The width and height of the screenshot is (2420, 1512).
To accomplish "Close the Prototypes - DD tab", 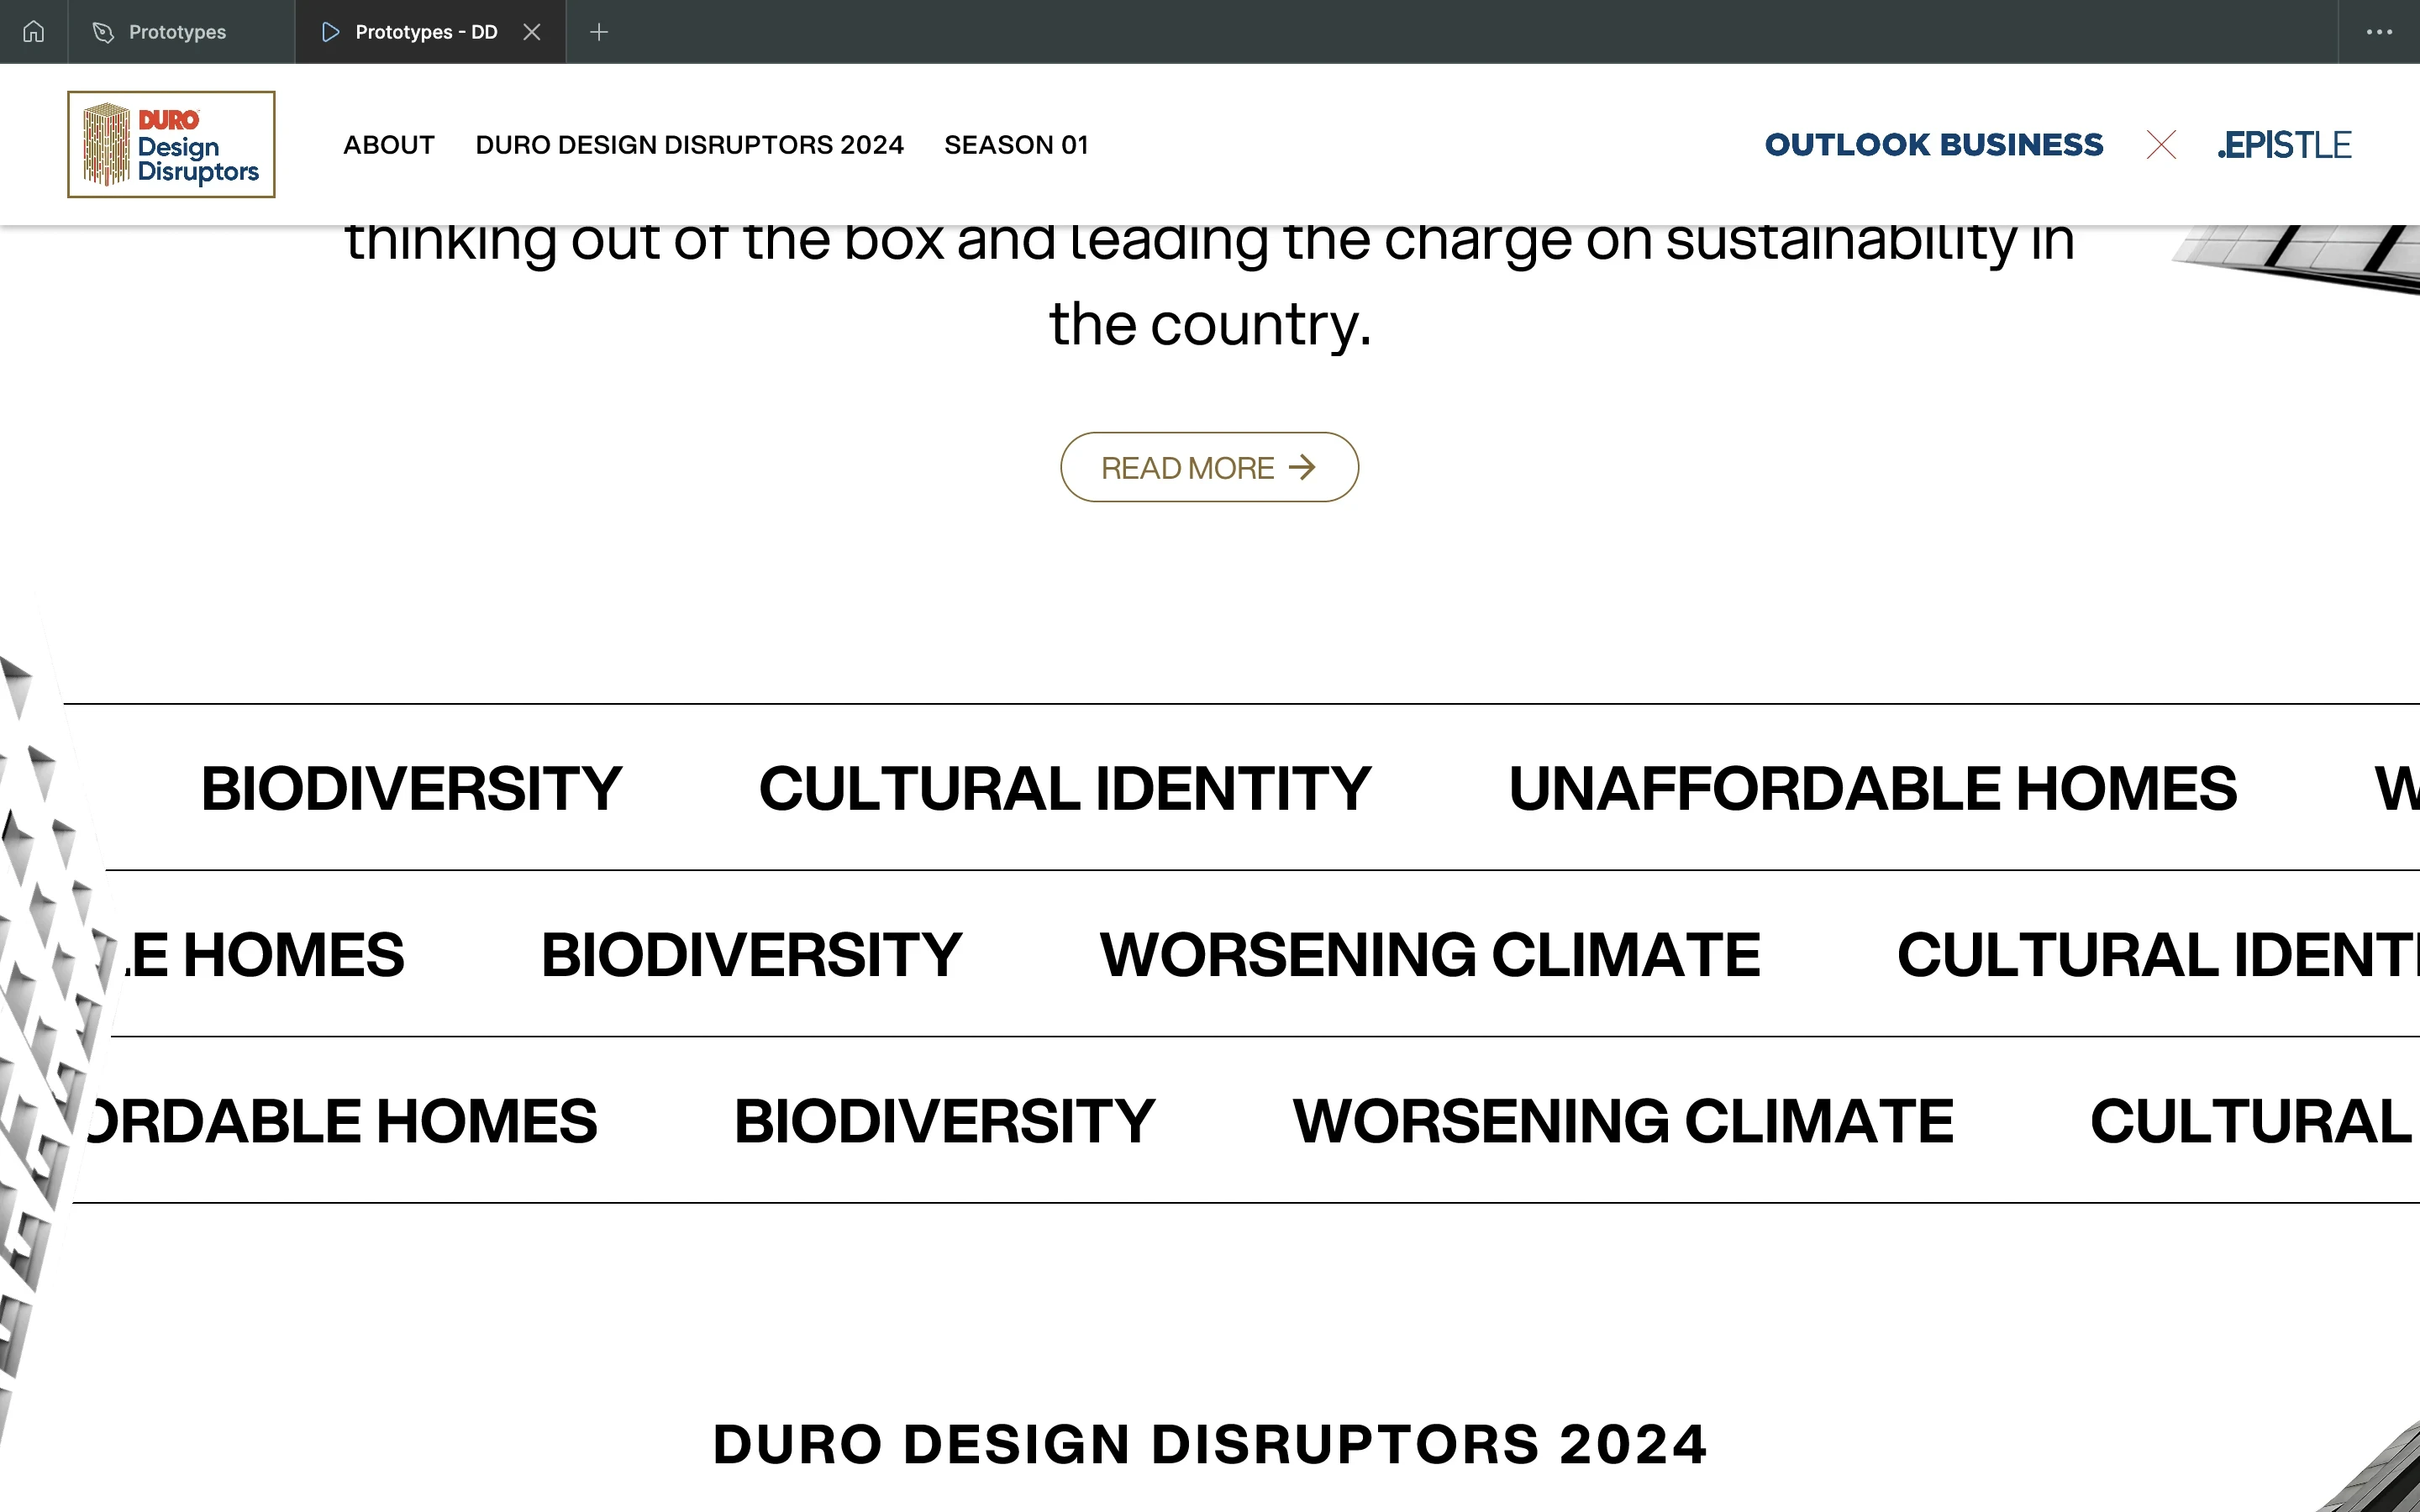I will [x=532, y=32].
